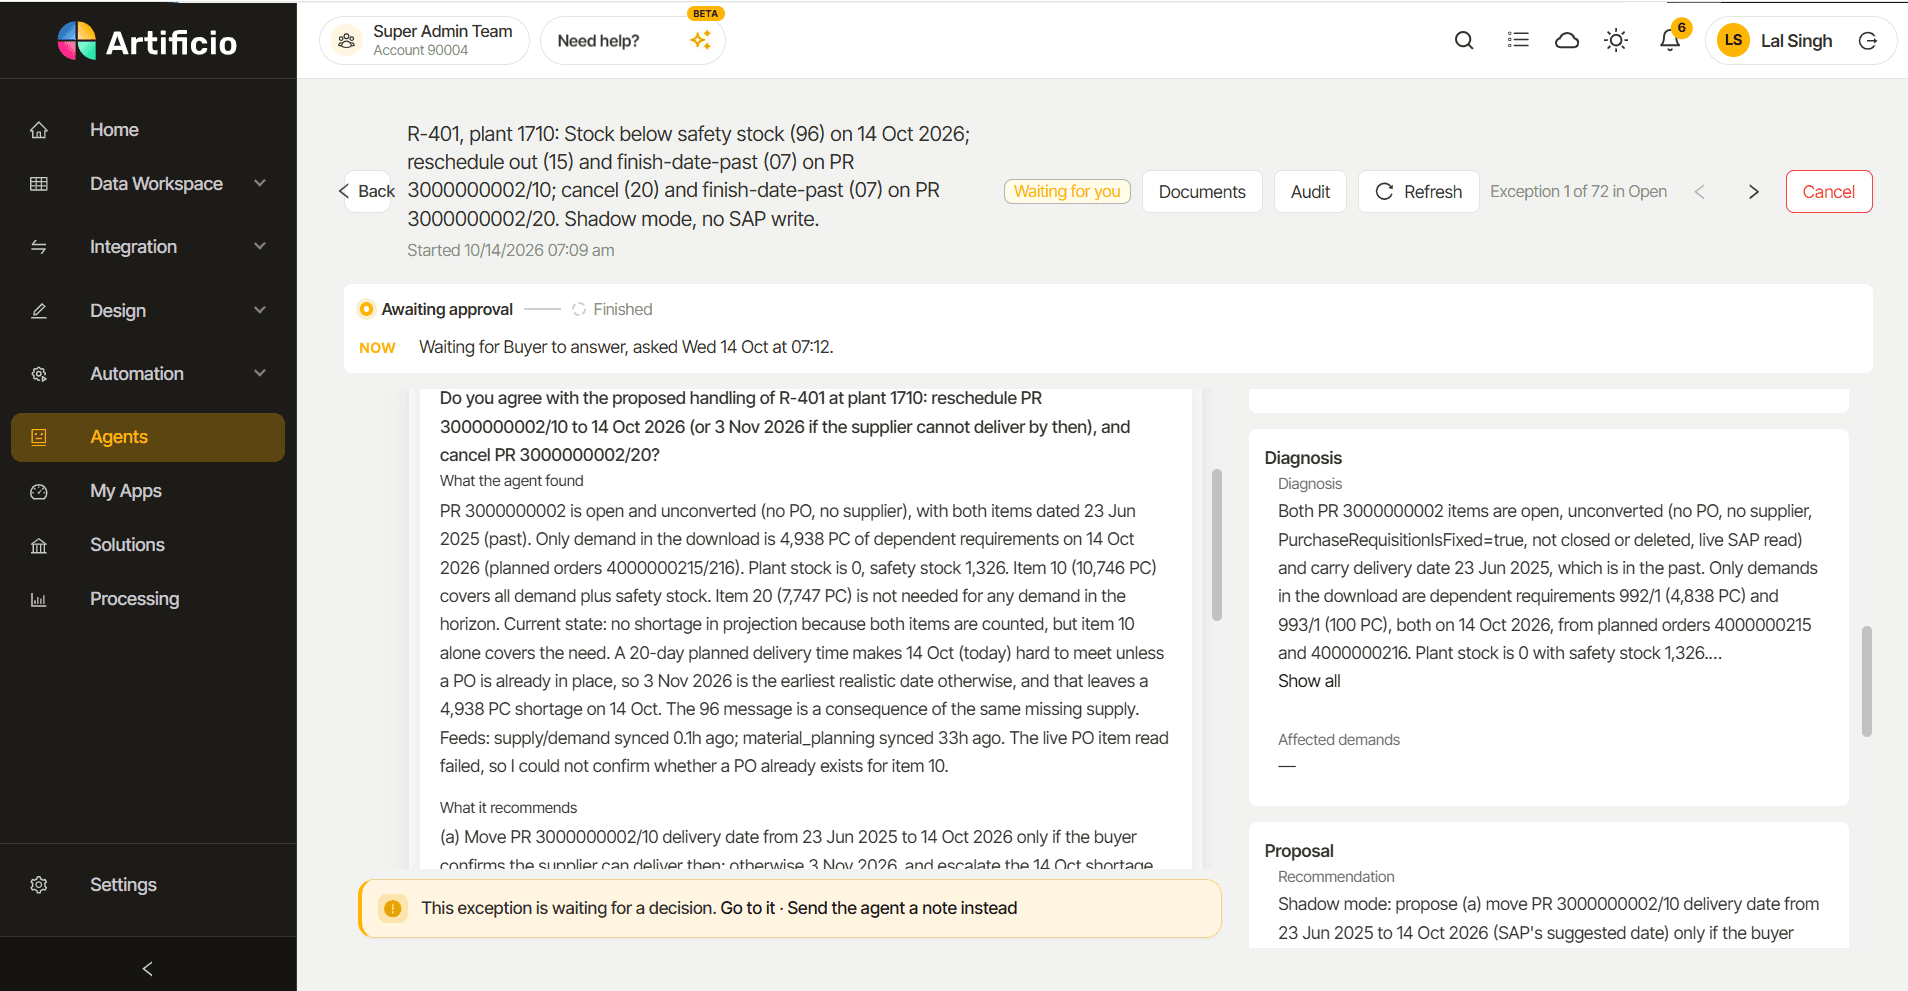Click the Artificio logo

pos(147,42)
